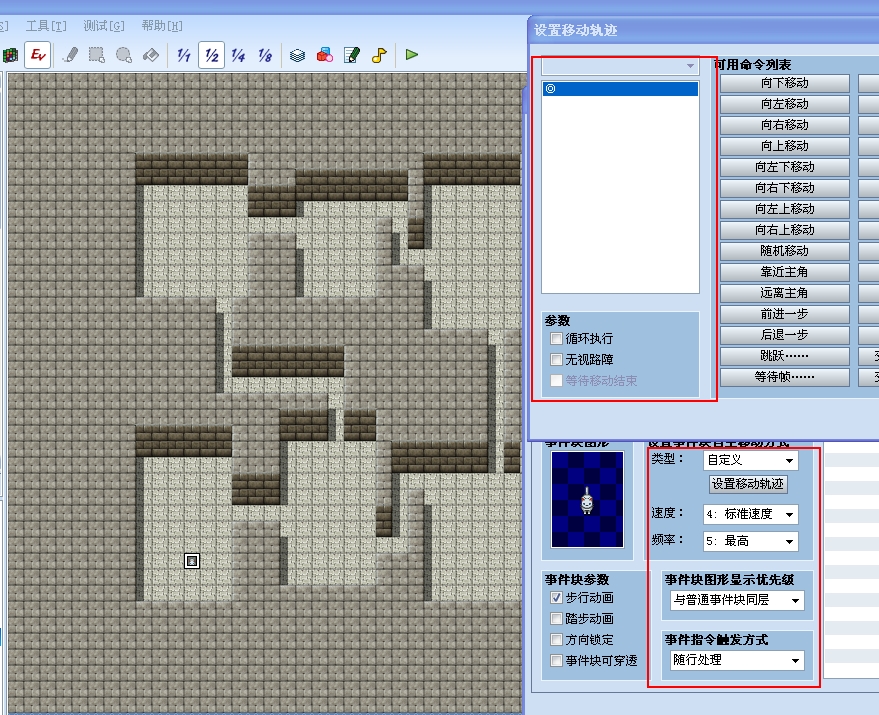Viewport: 879px width, 715px height.
Task: Select the Pencil drawing tool
Action: [70, 55]
